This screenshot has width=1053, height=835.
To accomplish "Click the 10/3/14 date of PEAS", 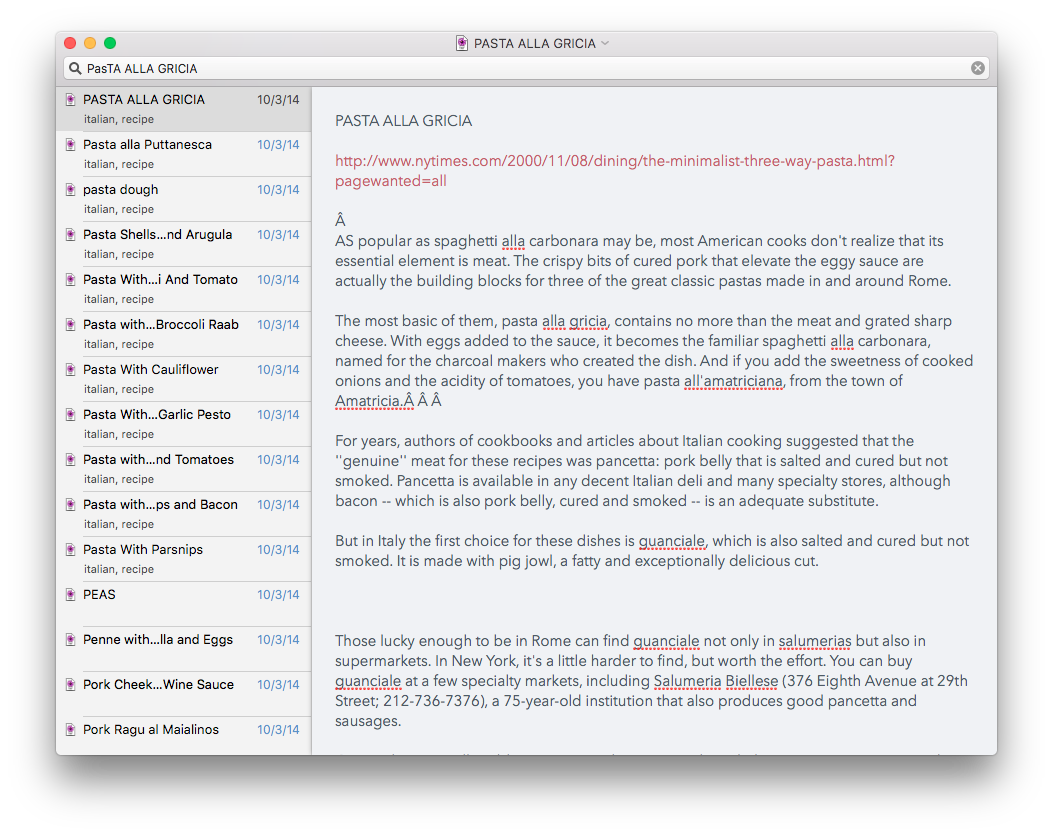I will [x=278, y=595].
